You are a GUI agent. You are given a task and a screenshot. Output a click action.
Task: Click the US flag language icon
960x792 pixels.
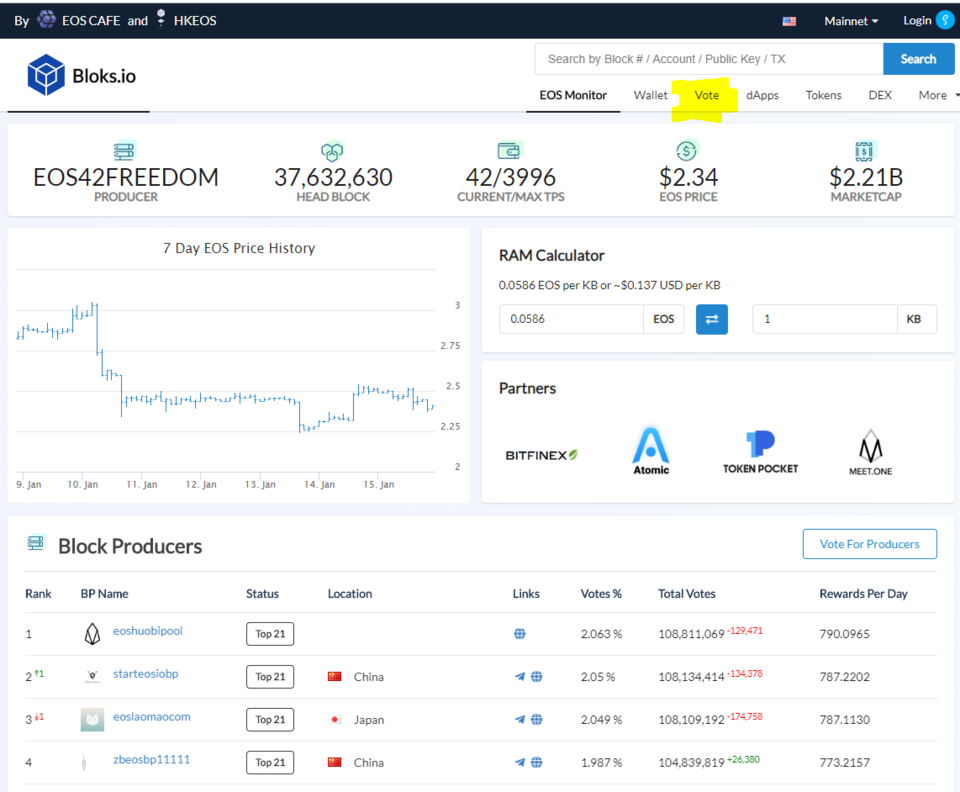(x=789, y=21)
